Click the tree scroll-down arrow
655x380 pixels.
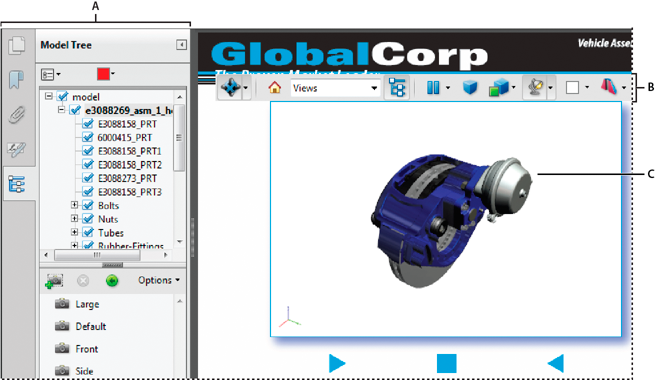pos(180,242)
